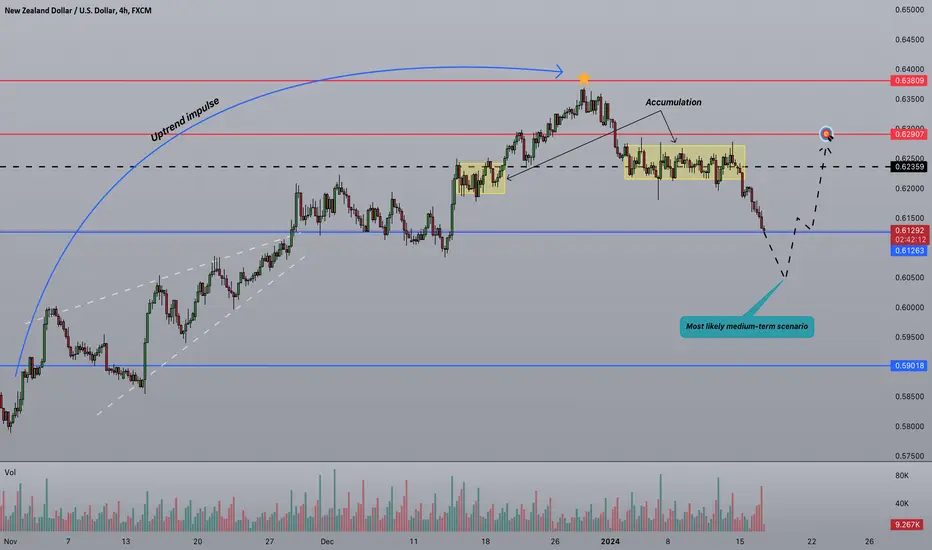Click the current price label 0.61292

point(909,231)
